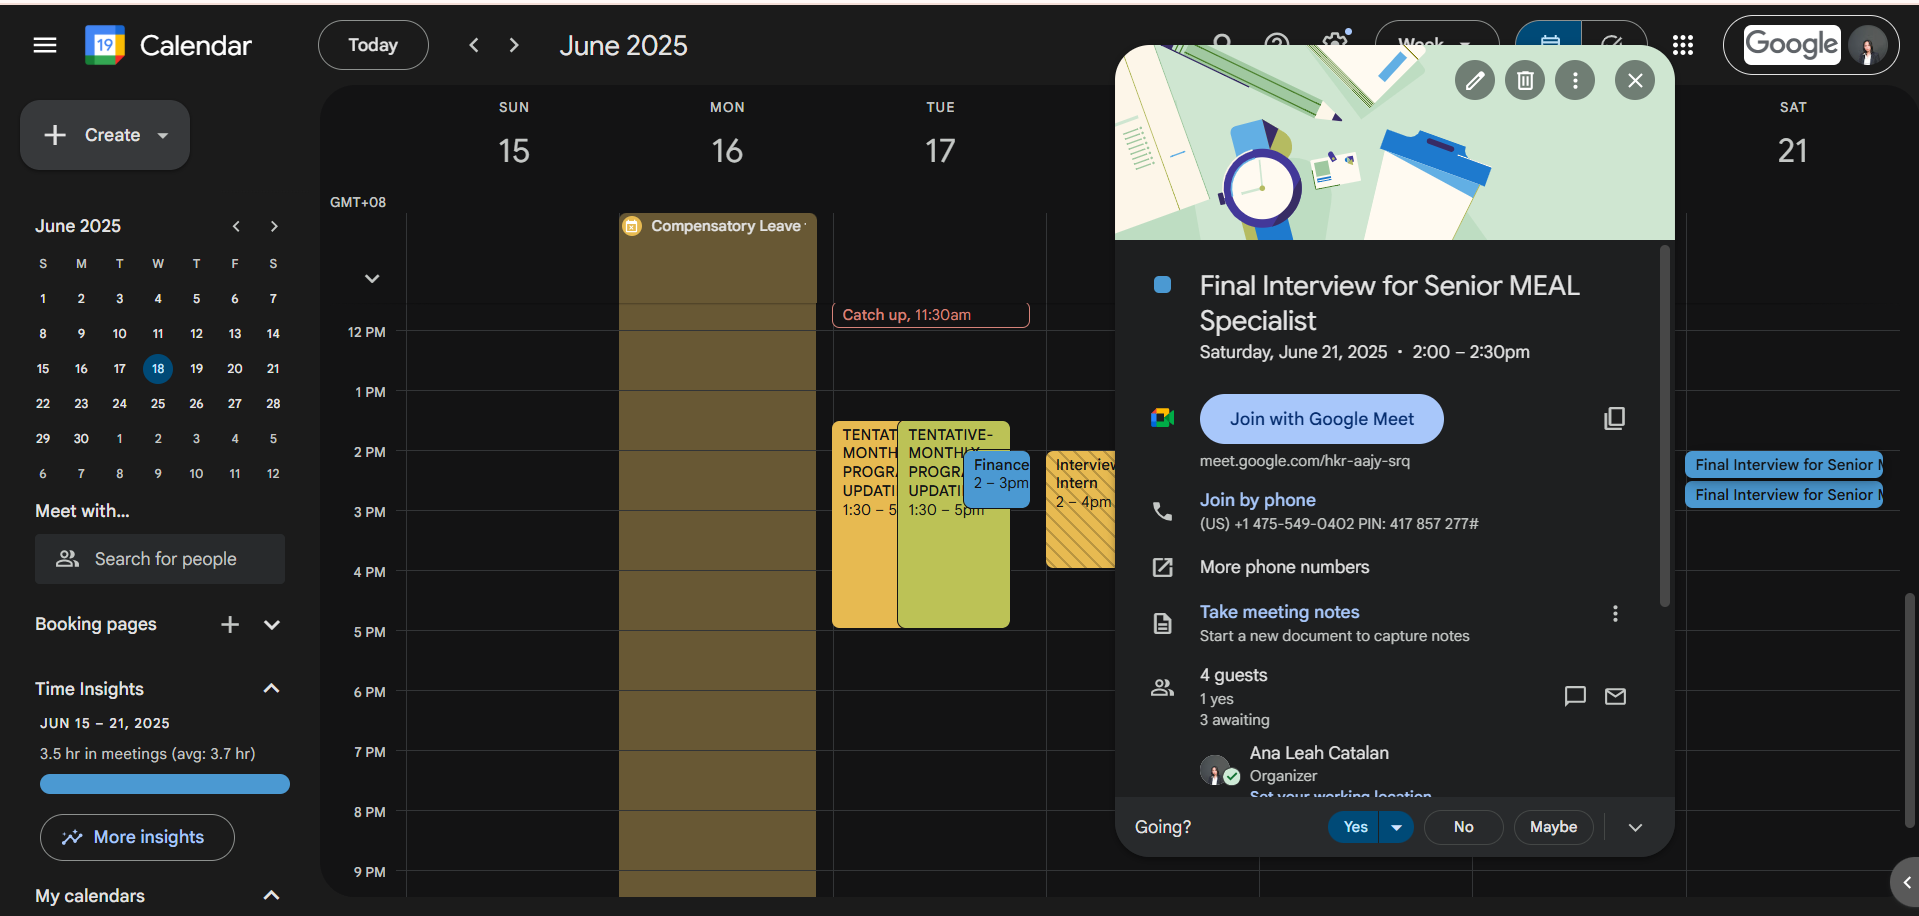The width and height of the screenshot is (1919, 916).
Task: Open the Google account profile avatar
Action: 1867,45
